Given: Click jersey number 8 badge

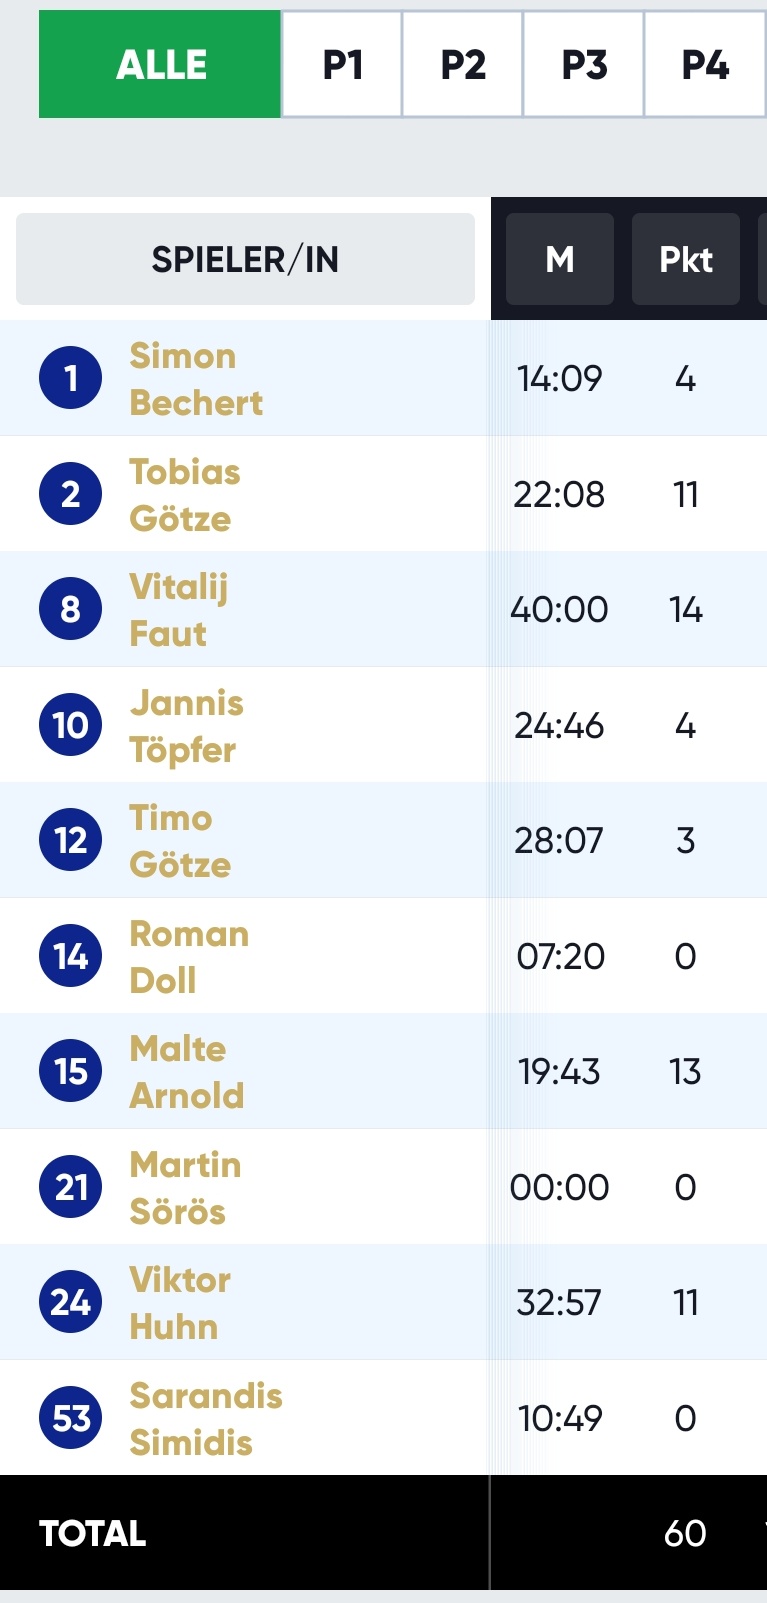Looking at the screenshot, I should pyautogui.click(x=70, y=609).
